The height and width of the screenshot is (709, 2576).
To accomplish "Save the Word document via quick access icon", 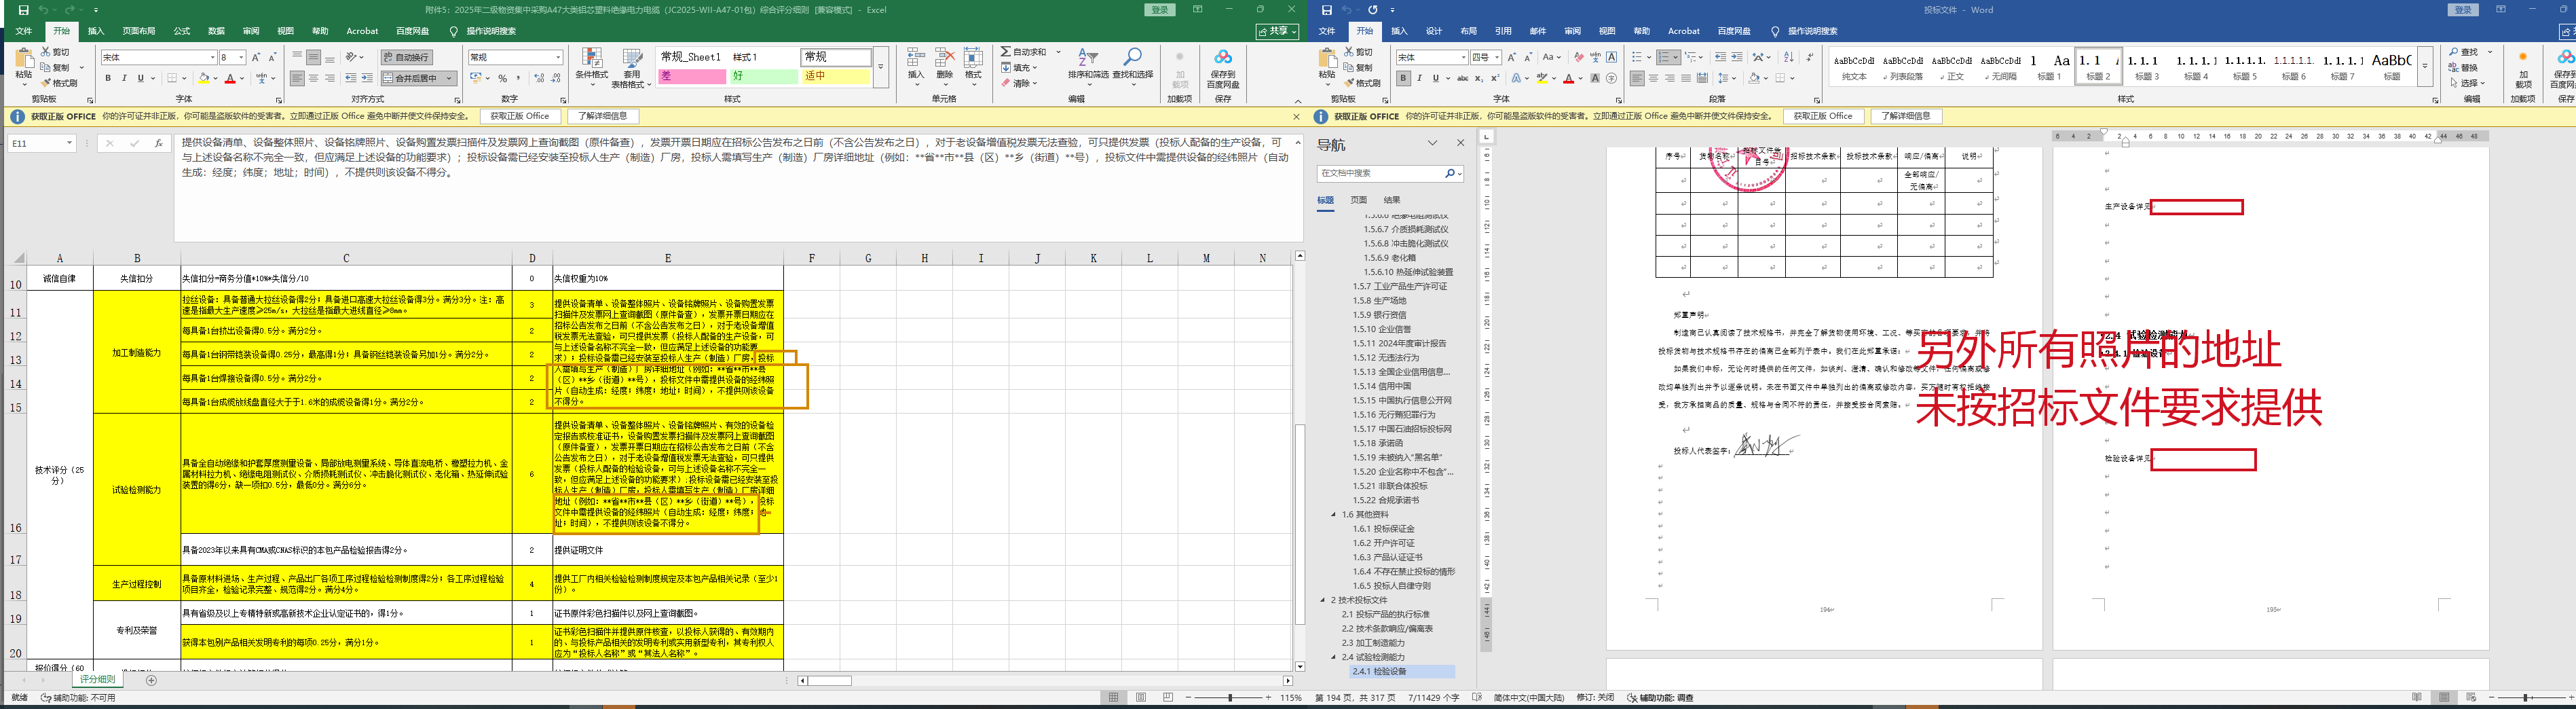I will [x=1326, y=10].
